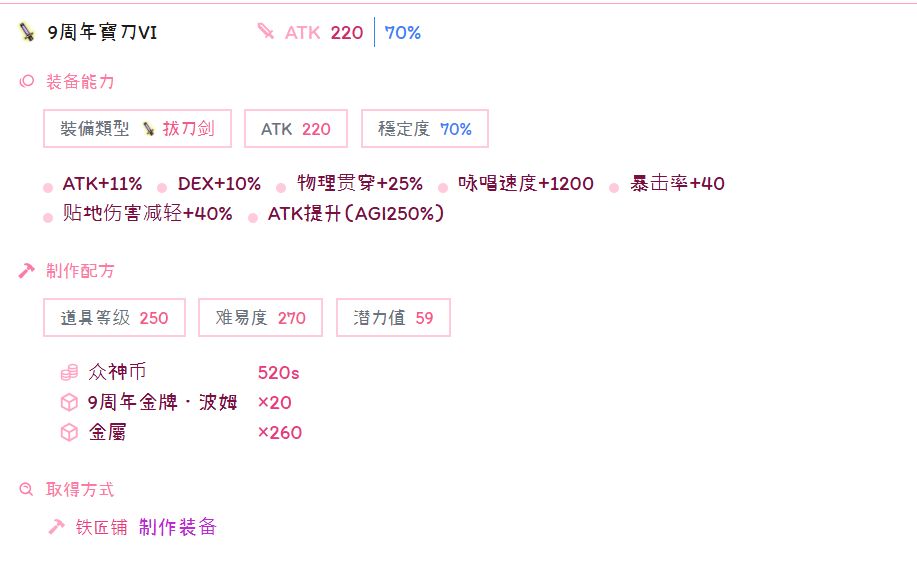Screen dimensions: 917x561
Task: Click the magnifier icon next to 取得方式
Action: [x=27, y=489]
